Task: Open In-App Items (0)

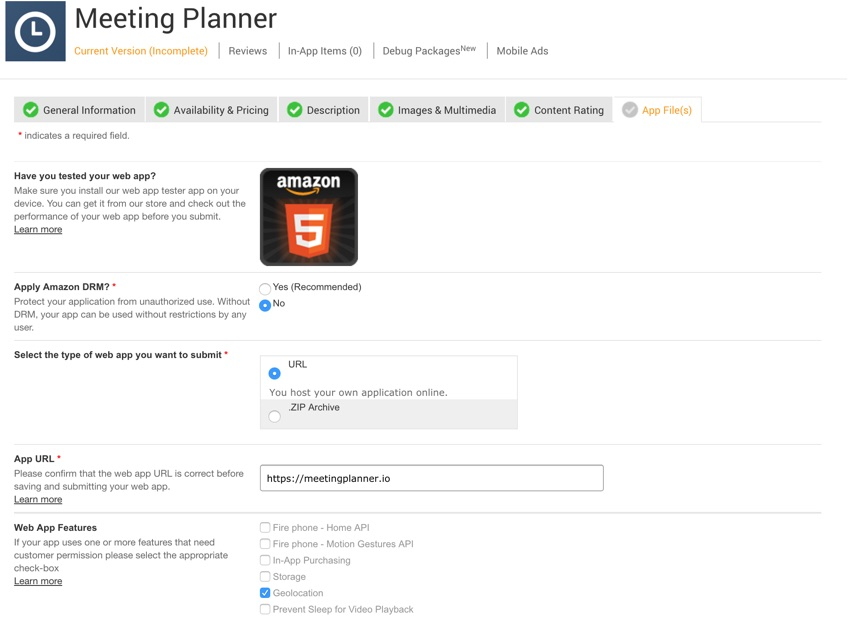Action: (325, 51)
